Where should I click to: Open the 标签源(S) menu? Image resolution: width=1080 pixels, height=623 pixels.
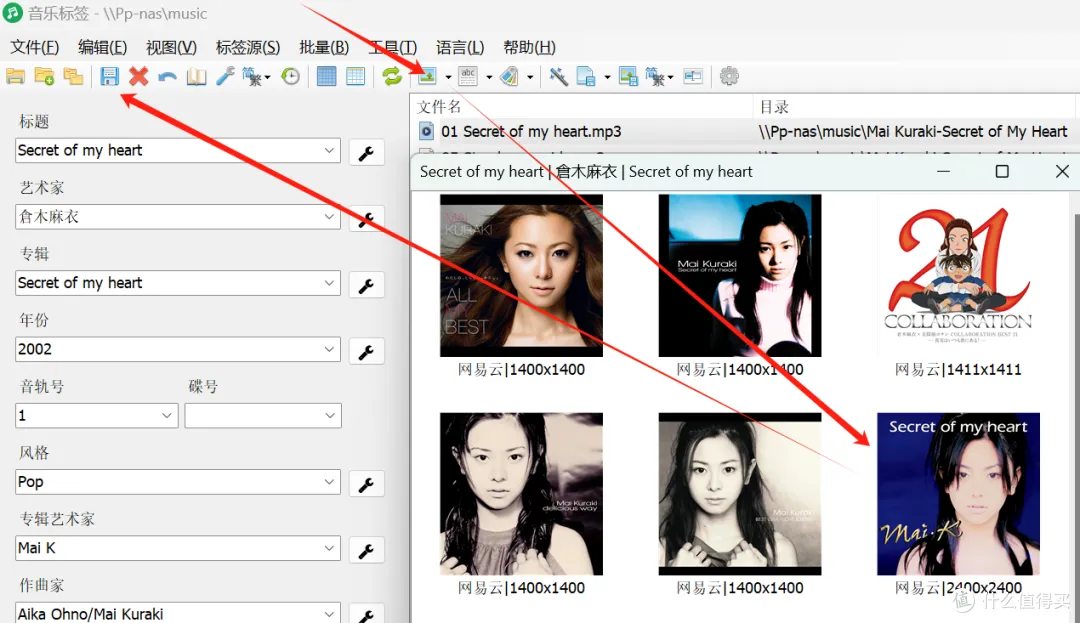248,47
